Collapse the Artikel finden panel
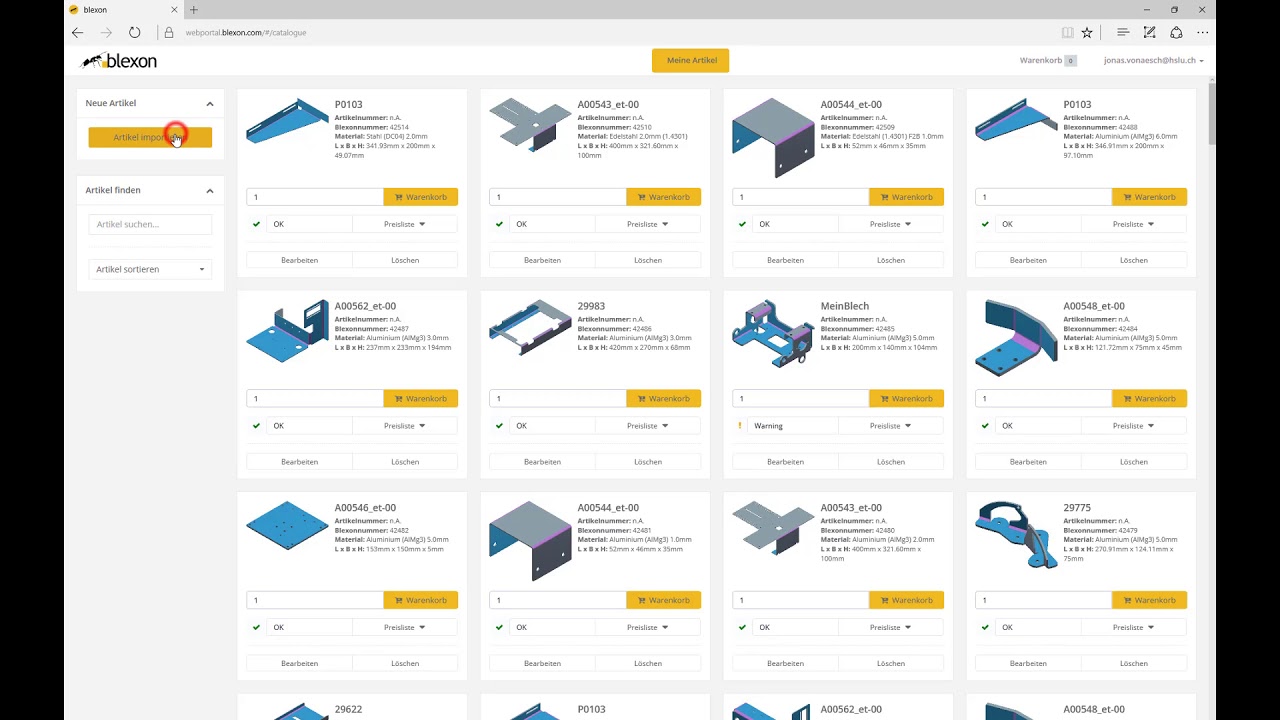Viewport: 1280px width, 720px height. tap(210, 190)
